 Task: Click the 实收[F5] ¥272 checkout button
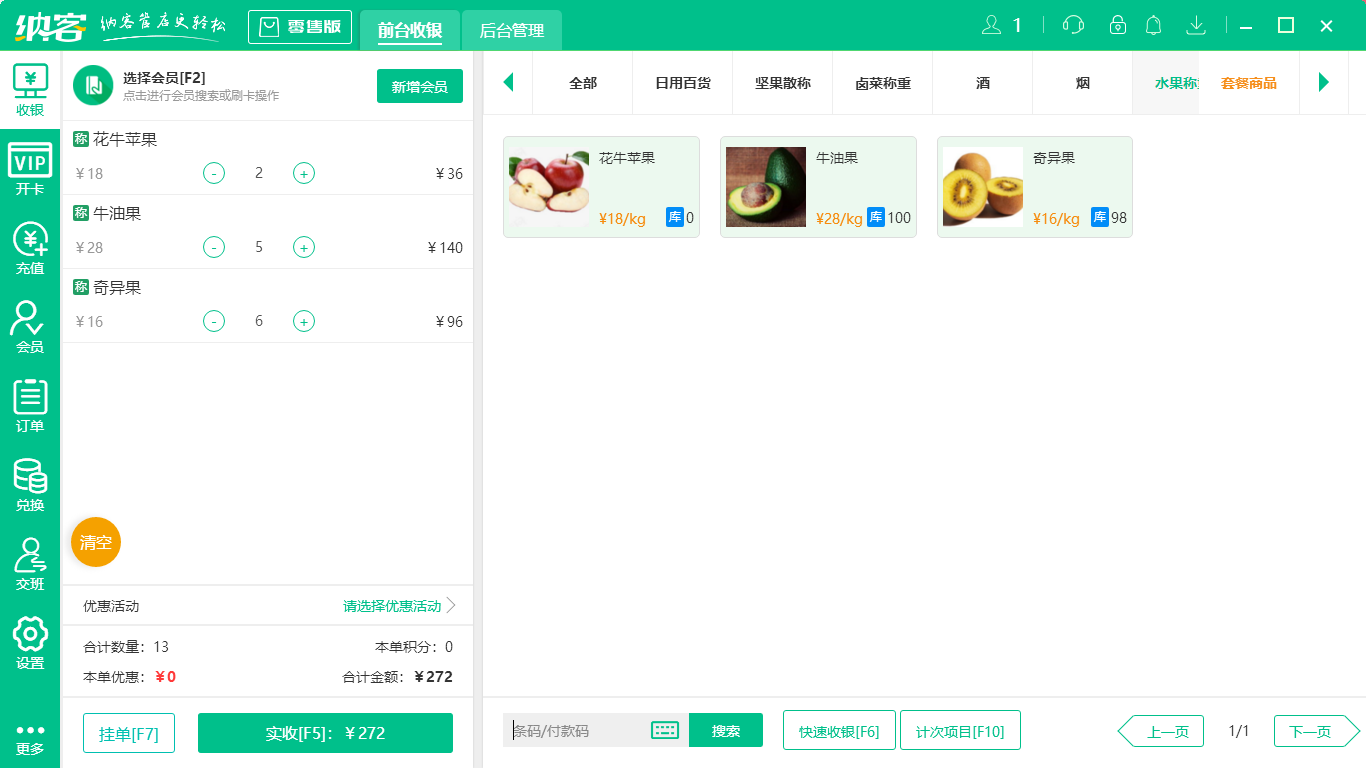(x=325, y=733)
